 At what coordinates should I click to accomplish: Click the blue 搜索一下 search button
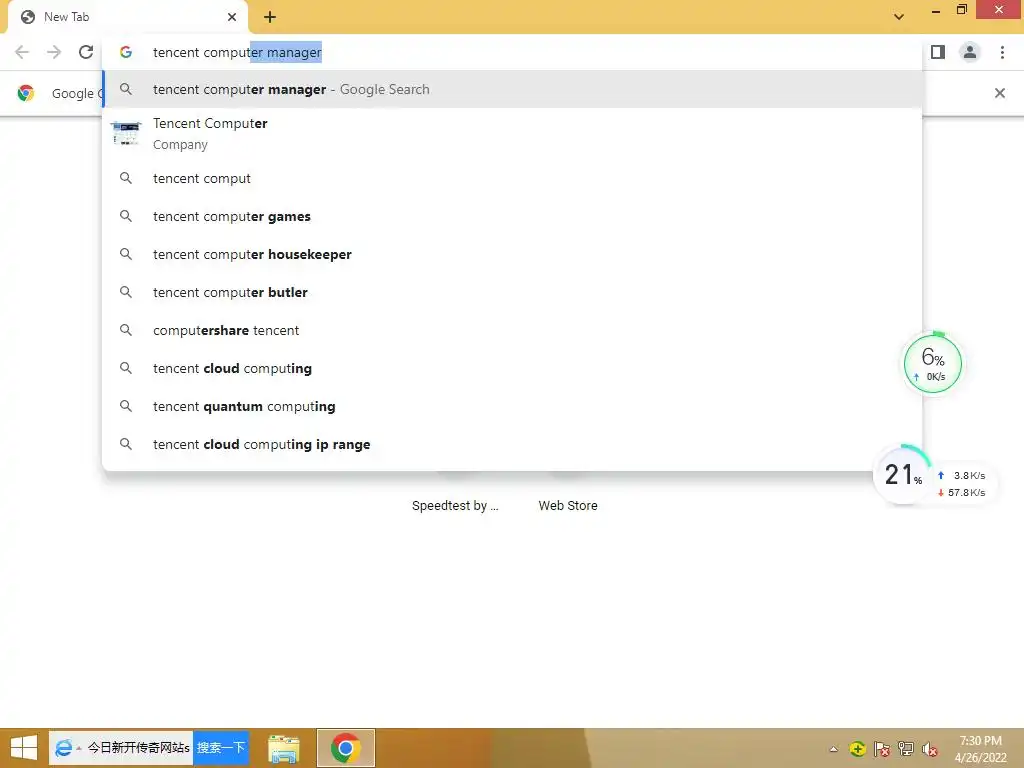(x=221, y=748)
